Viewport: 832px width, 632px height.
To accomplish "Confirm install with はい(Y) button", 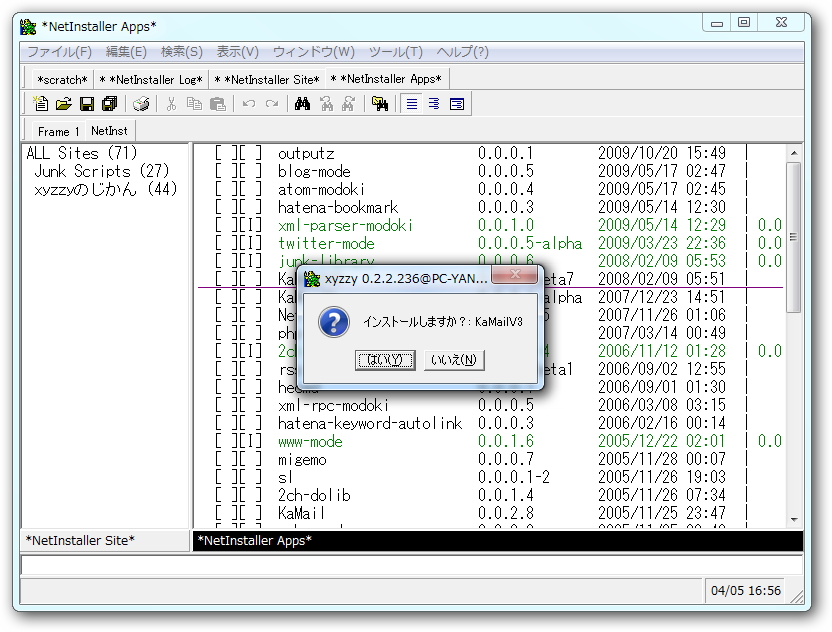I will [385, 360].
